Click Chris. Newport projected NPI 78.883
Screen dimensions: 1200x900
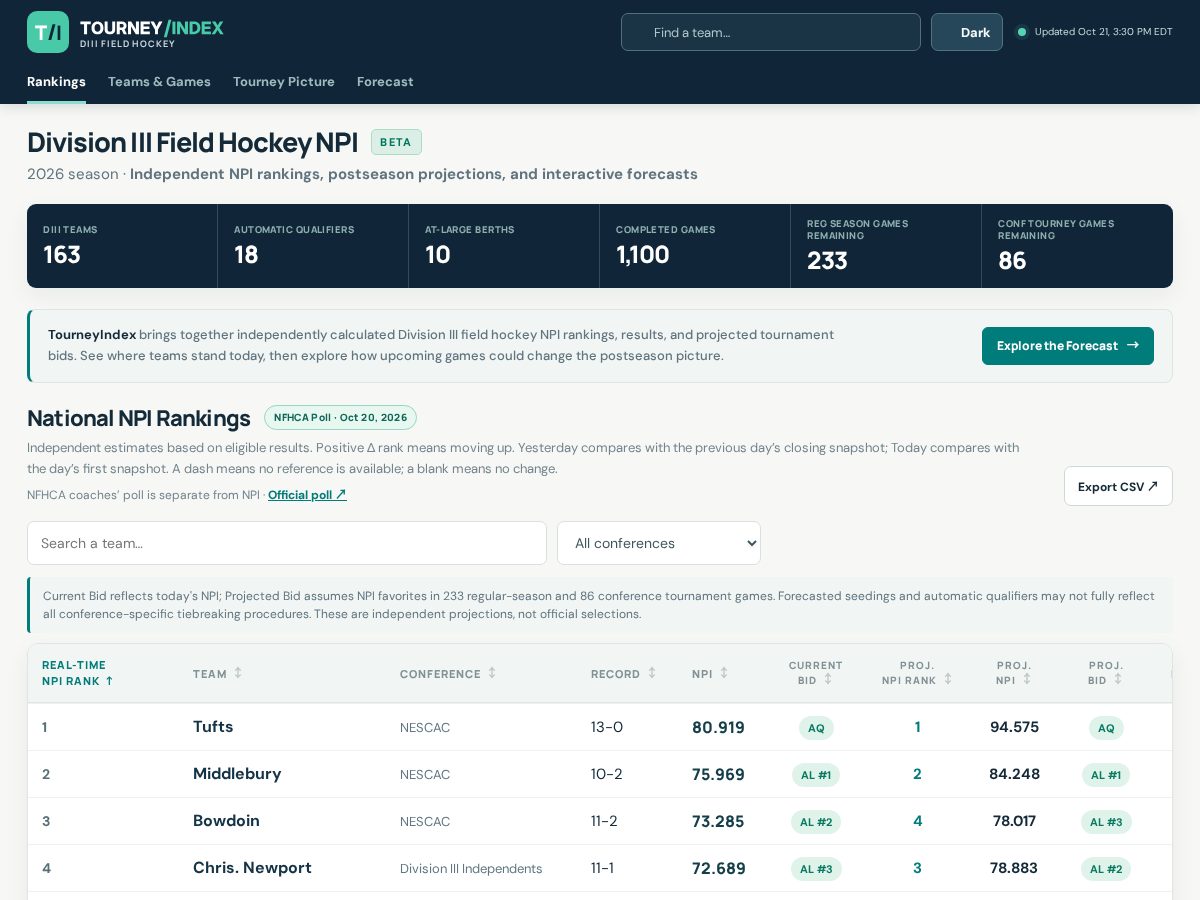1014,868
